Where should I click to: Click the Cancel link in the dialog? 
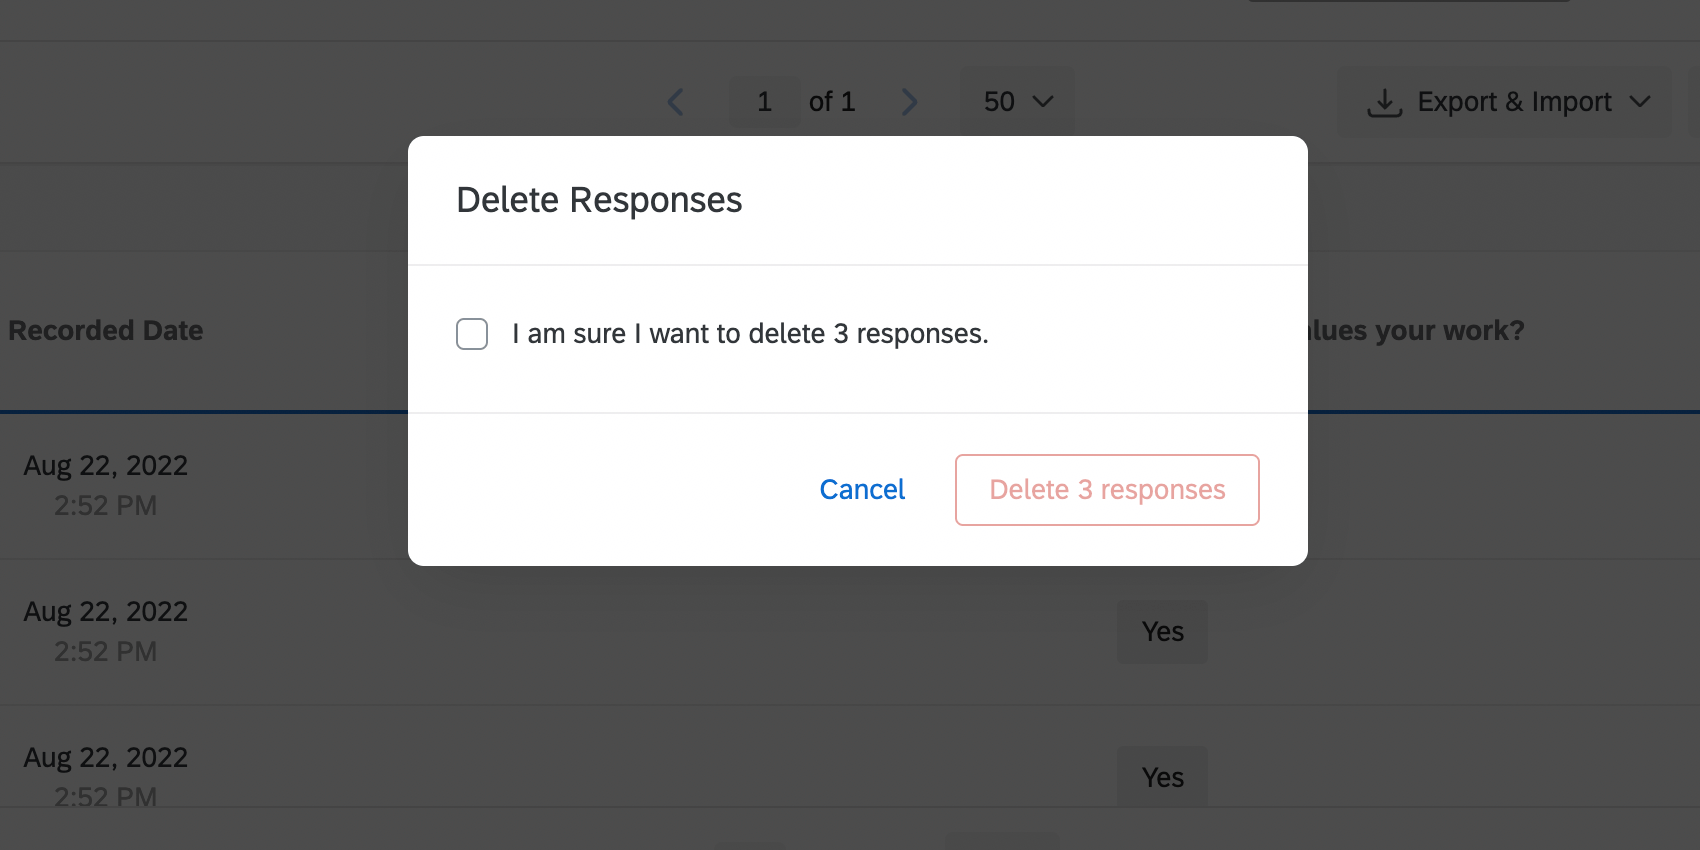[x=862, y=489]
